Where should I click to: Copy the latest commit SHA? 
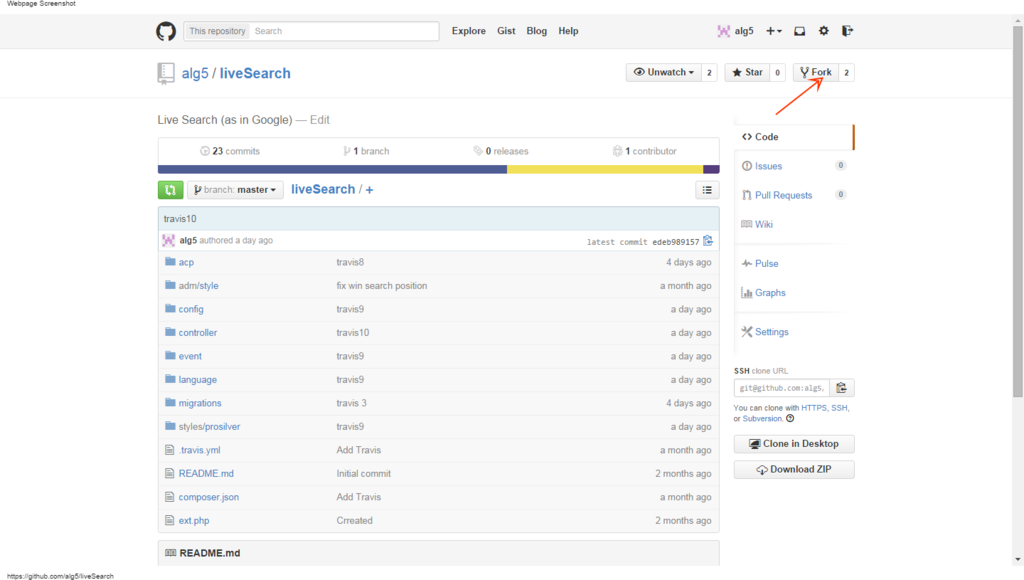tap(708, 241)
